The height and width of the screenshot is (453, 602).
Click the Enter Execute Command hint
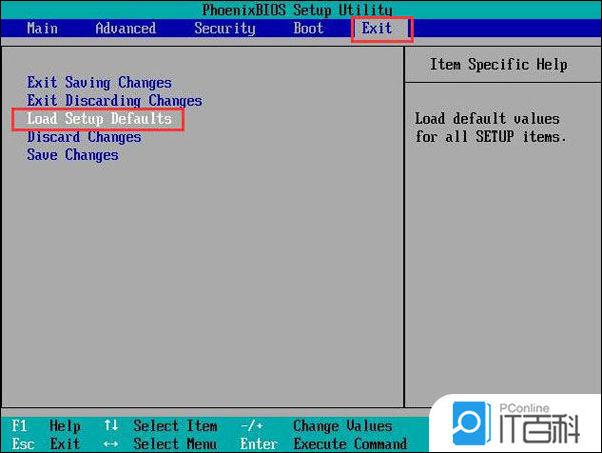point(324,444)
